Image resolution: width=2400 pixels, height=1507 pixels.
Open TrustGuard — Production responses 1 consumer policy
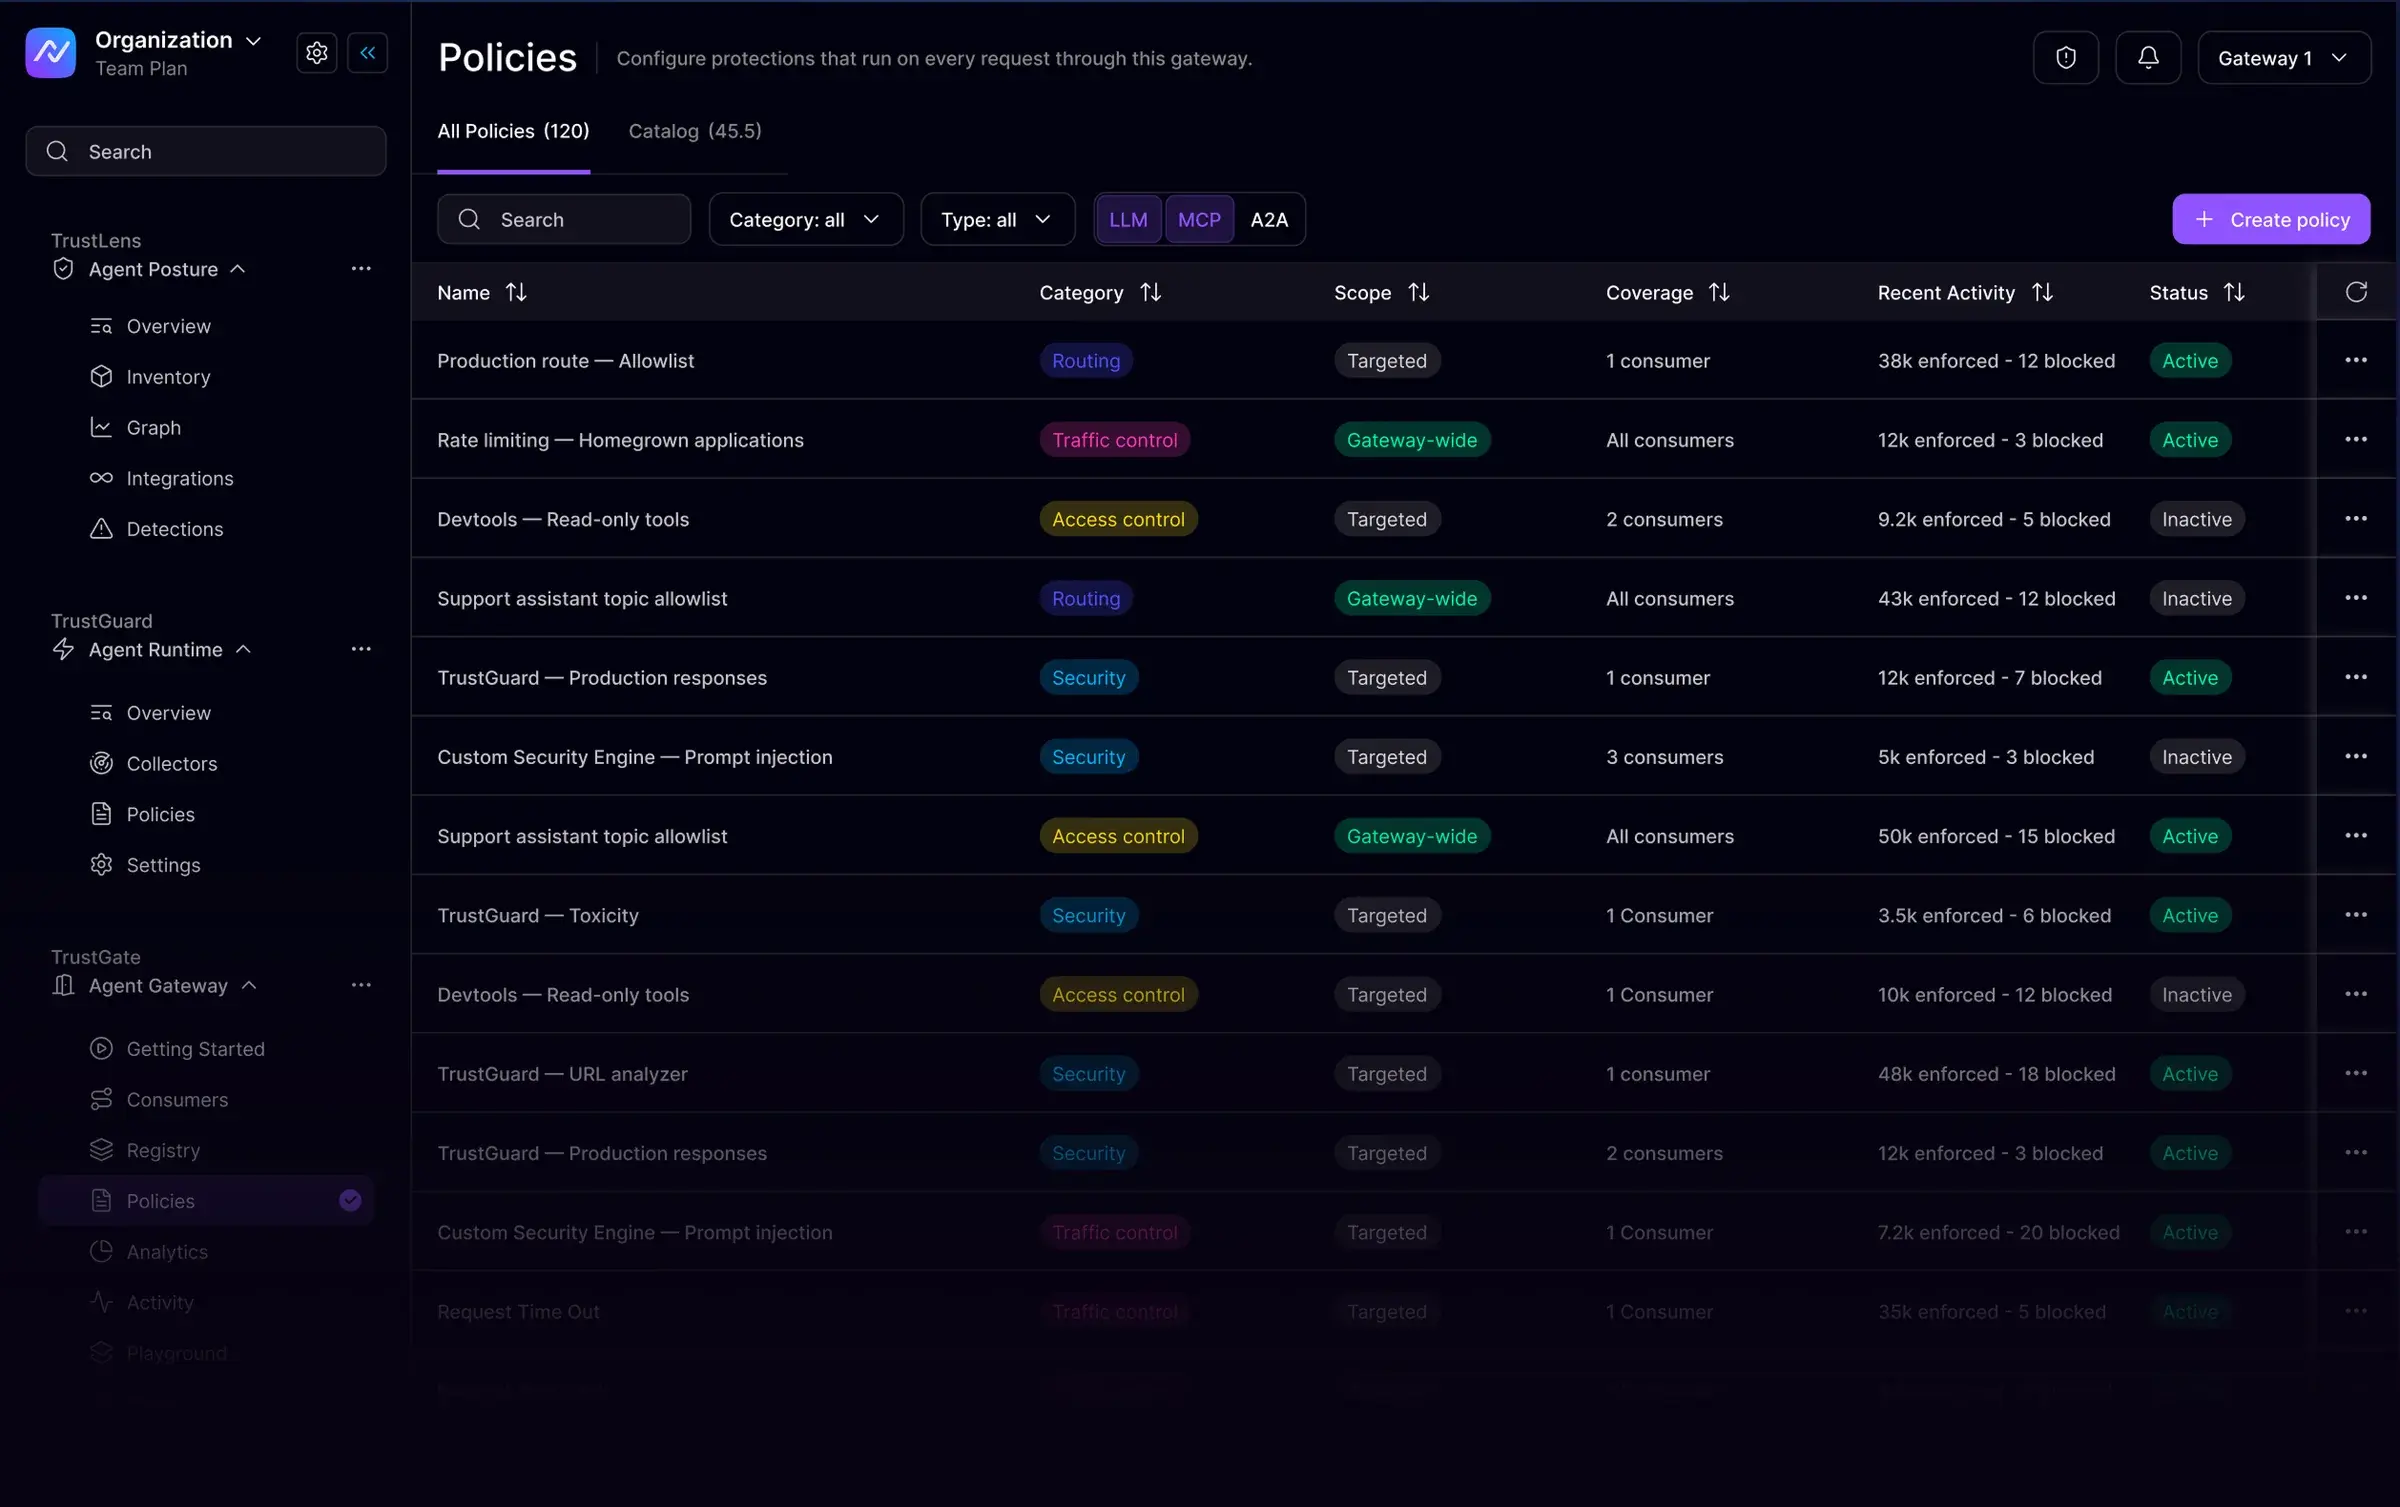point(602,678)
